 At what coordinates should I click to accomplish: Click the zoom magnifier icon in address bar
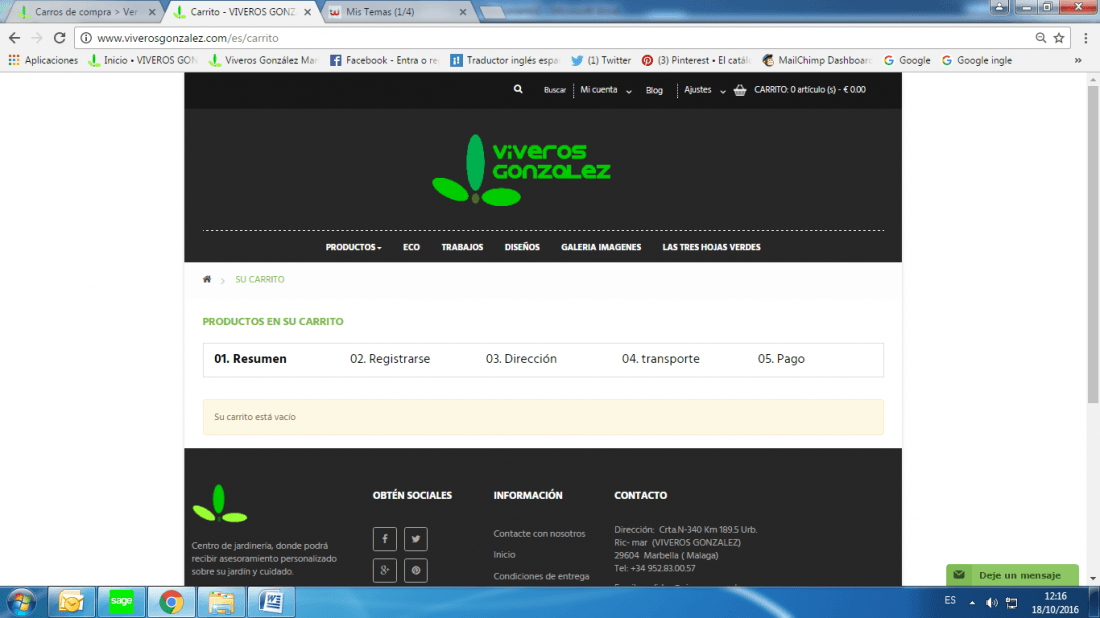pos(1040,38)
